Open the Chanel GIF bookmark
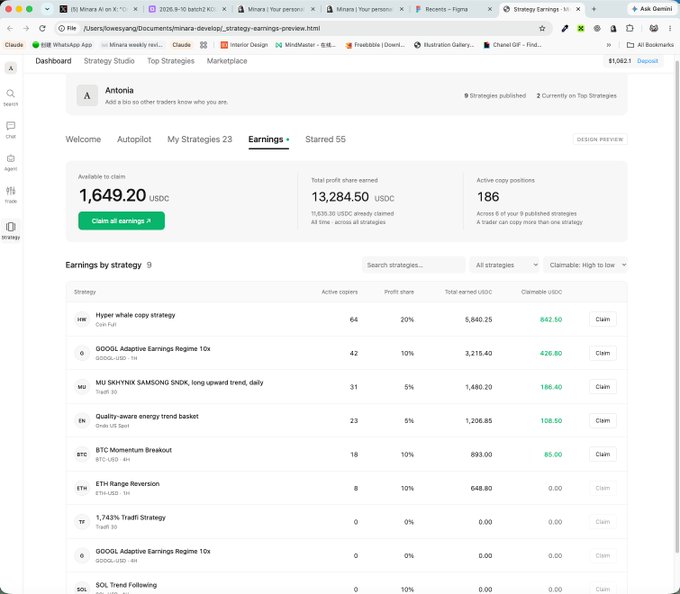This screenshot has height=594, width=680. (x=513, y=45)
